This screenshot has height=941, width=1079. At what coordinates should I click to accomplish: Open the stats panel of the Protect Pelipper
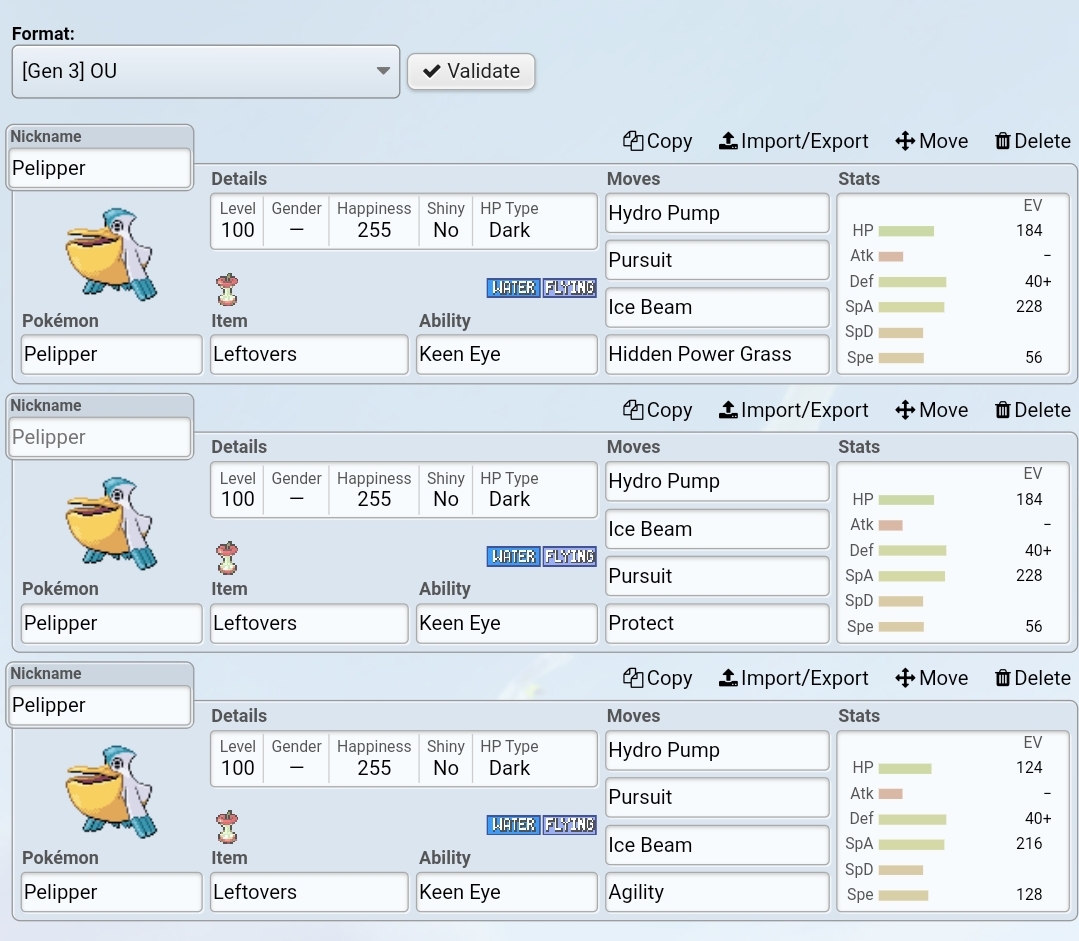click(953, 553)
